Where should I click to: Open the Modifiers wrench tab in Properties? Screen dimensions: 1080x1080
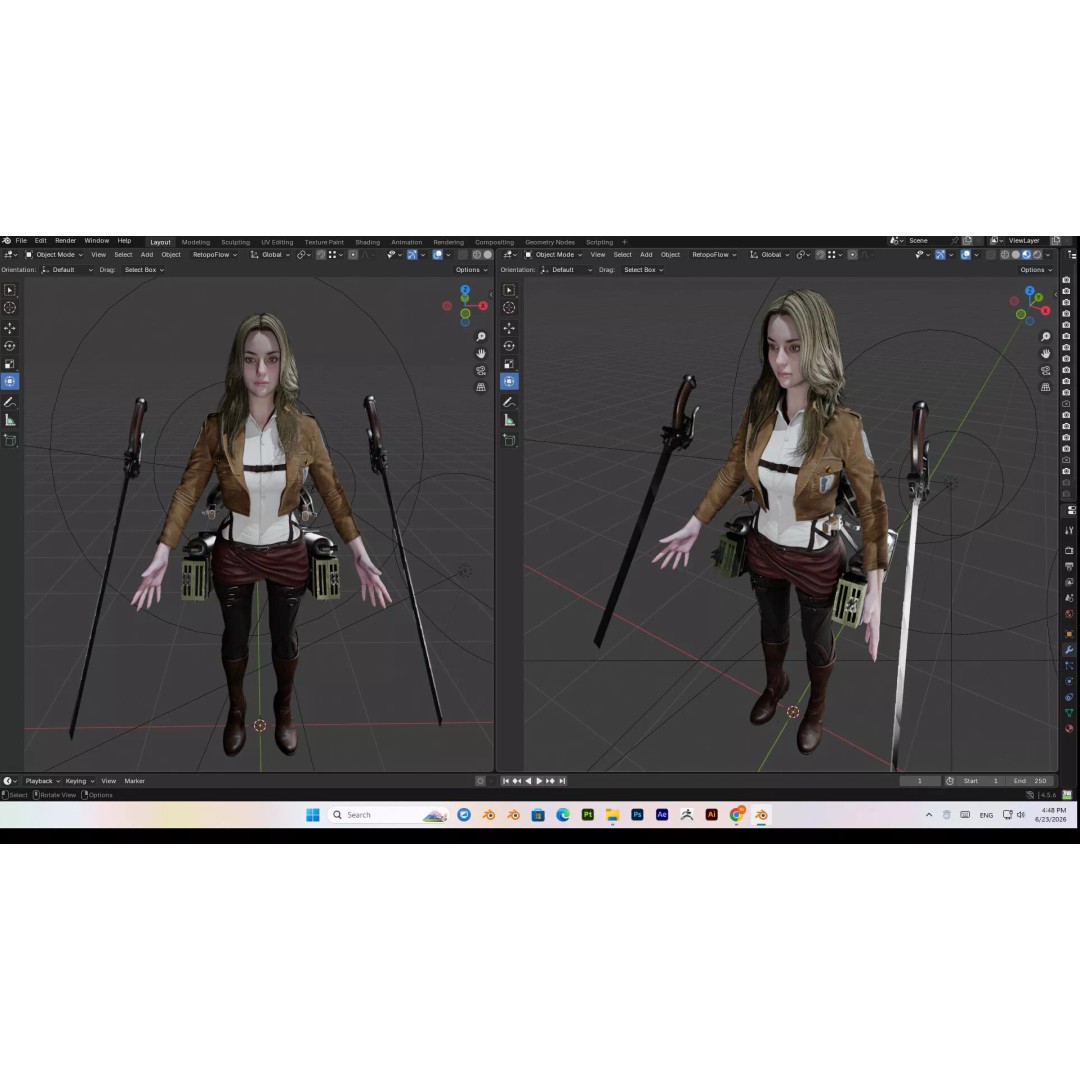(x=1069, y=650)
